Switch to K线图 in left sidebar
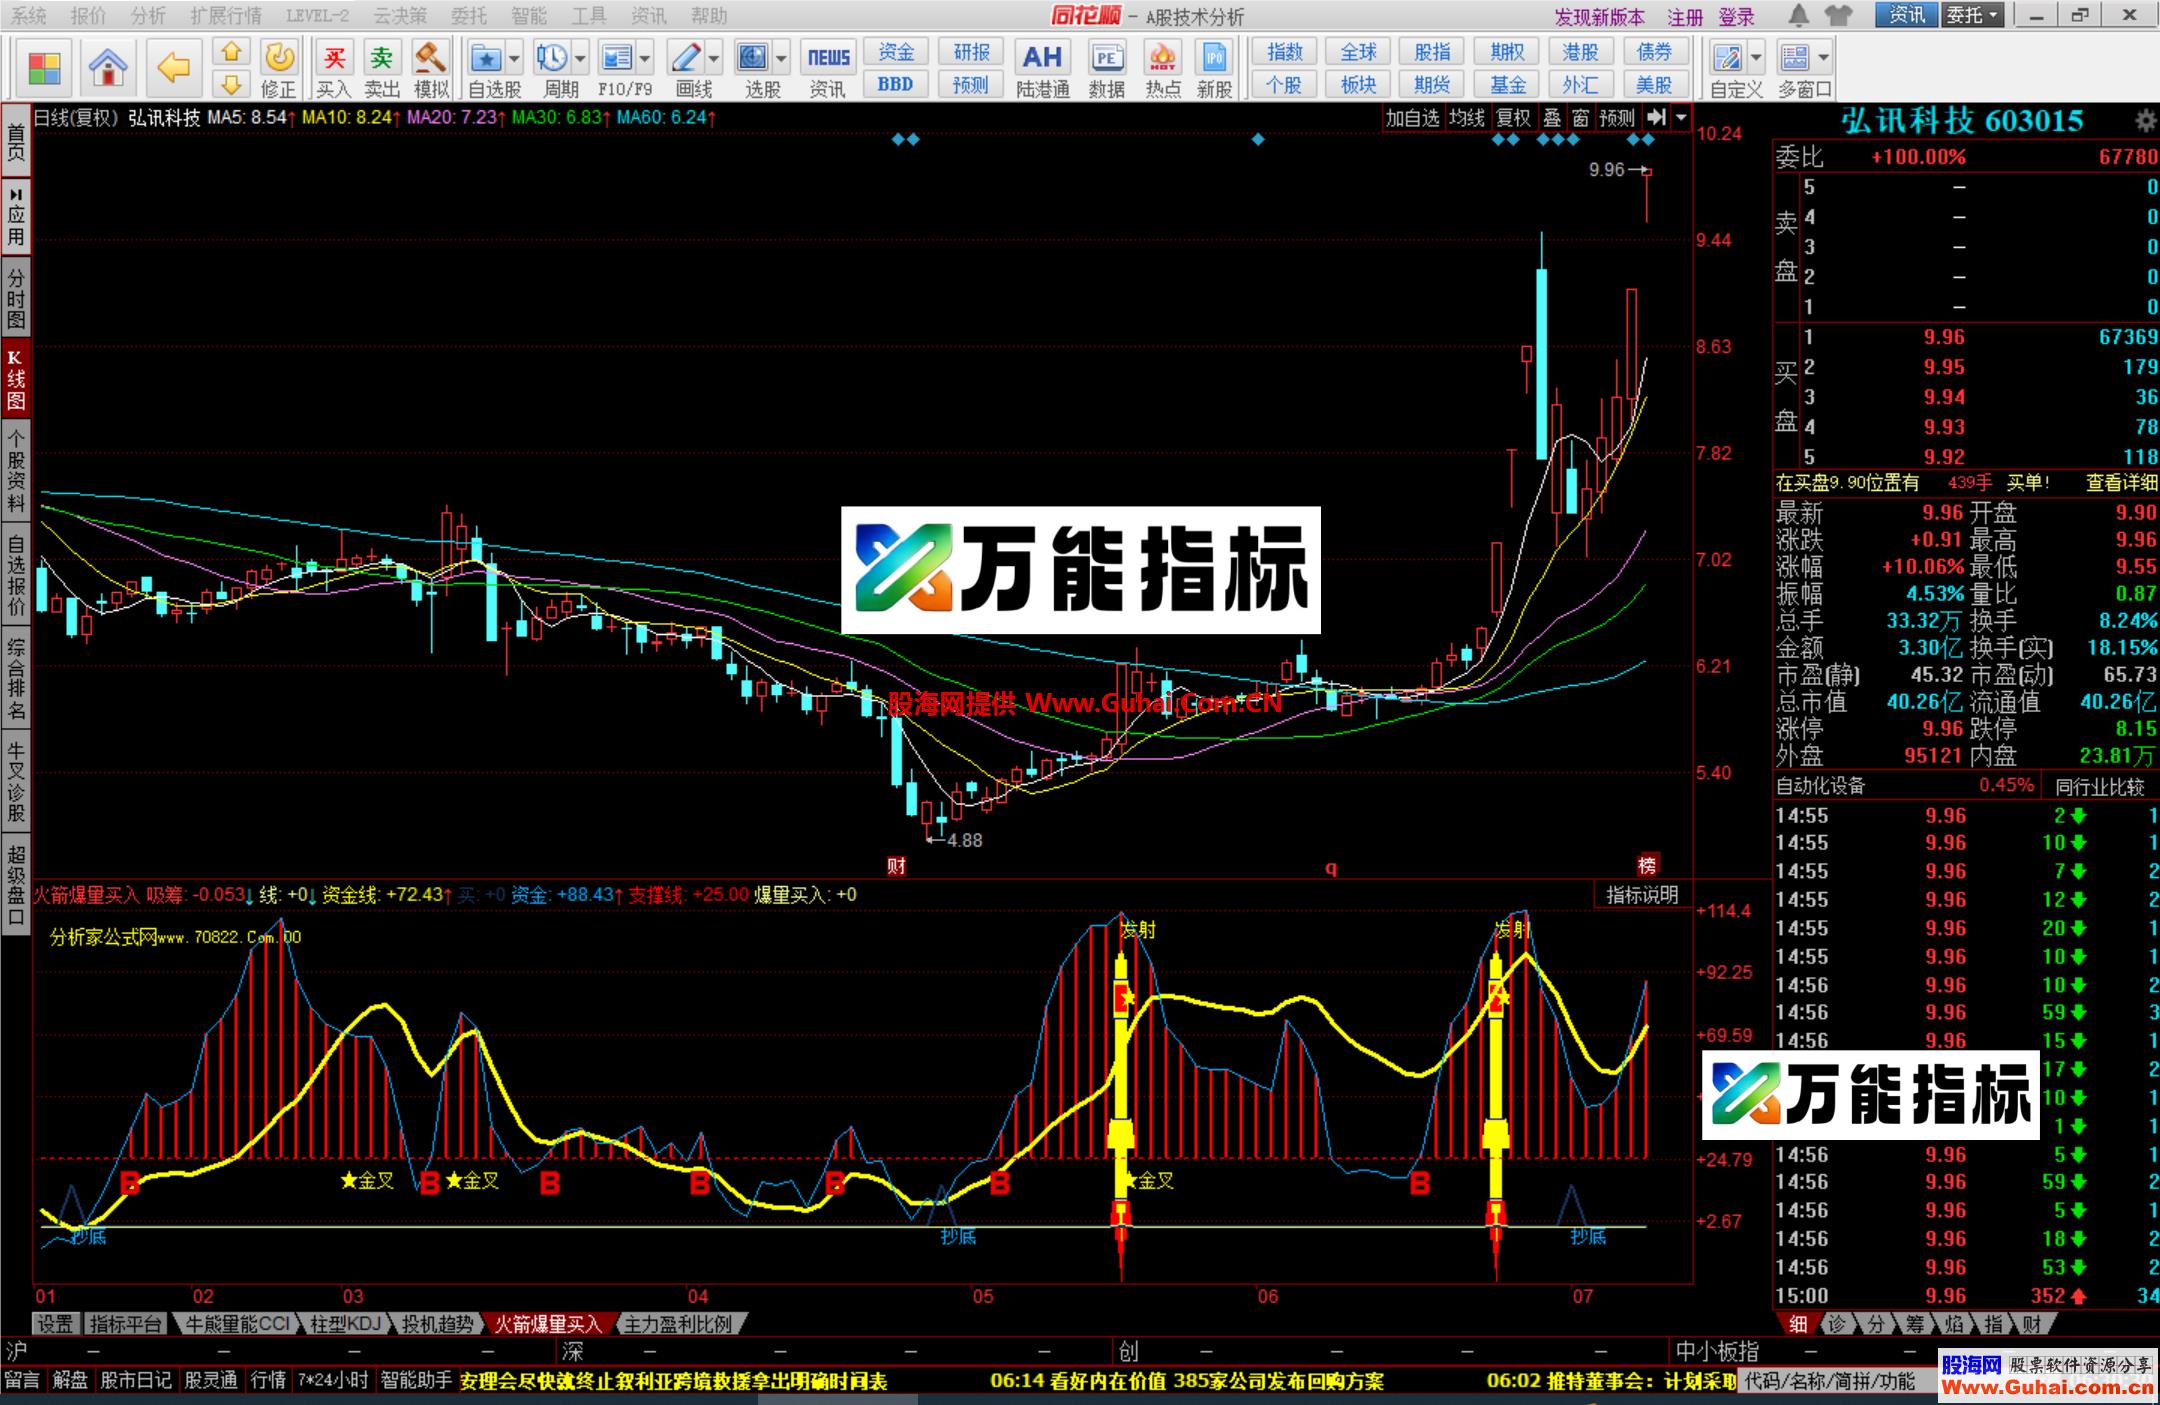 tap(15, 375)
